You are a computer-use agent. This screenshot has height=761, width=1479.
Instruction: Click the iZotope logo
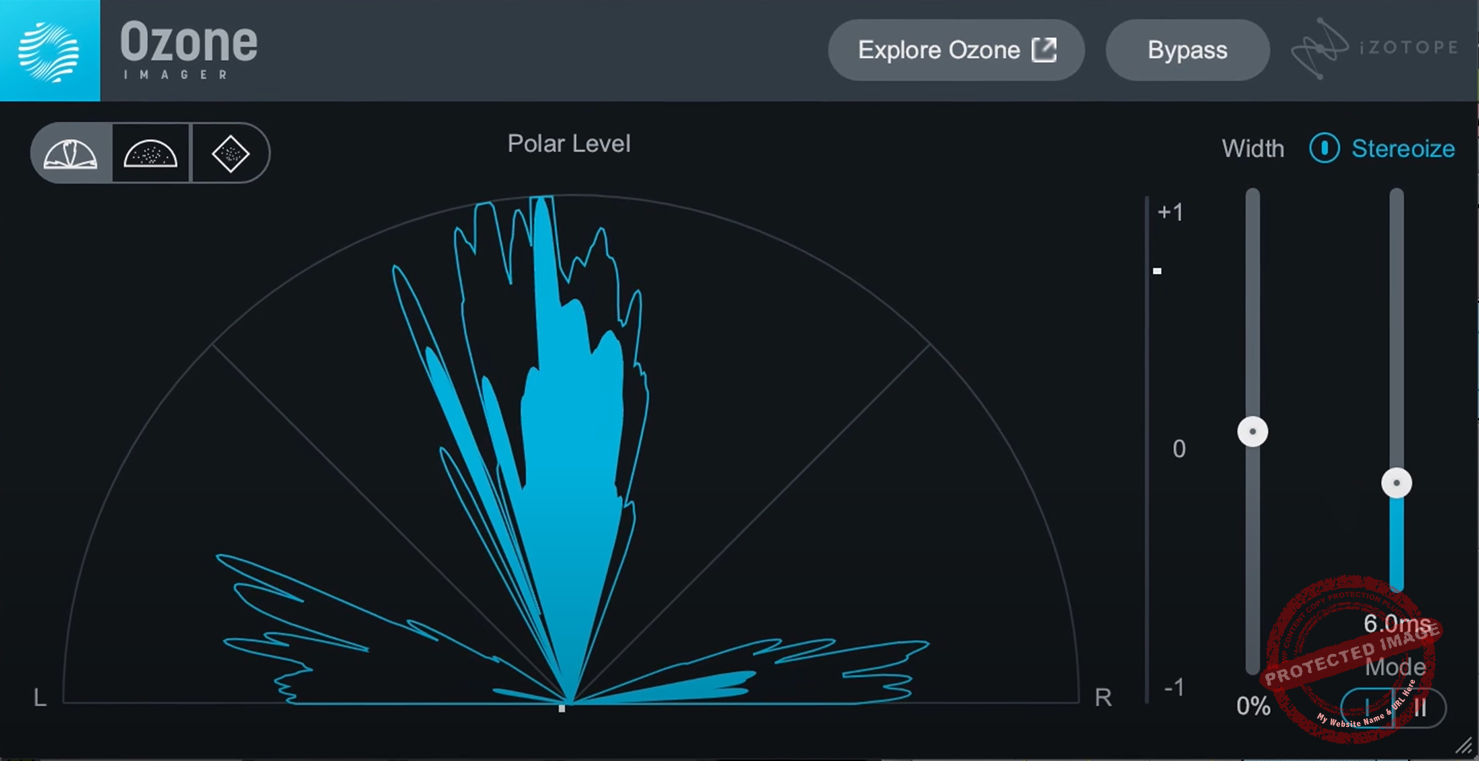[1374, 48]
